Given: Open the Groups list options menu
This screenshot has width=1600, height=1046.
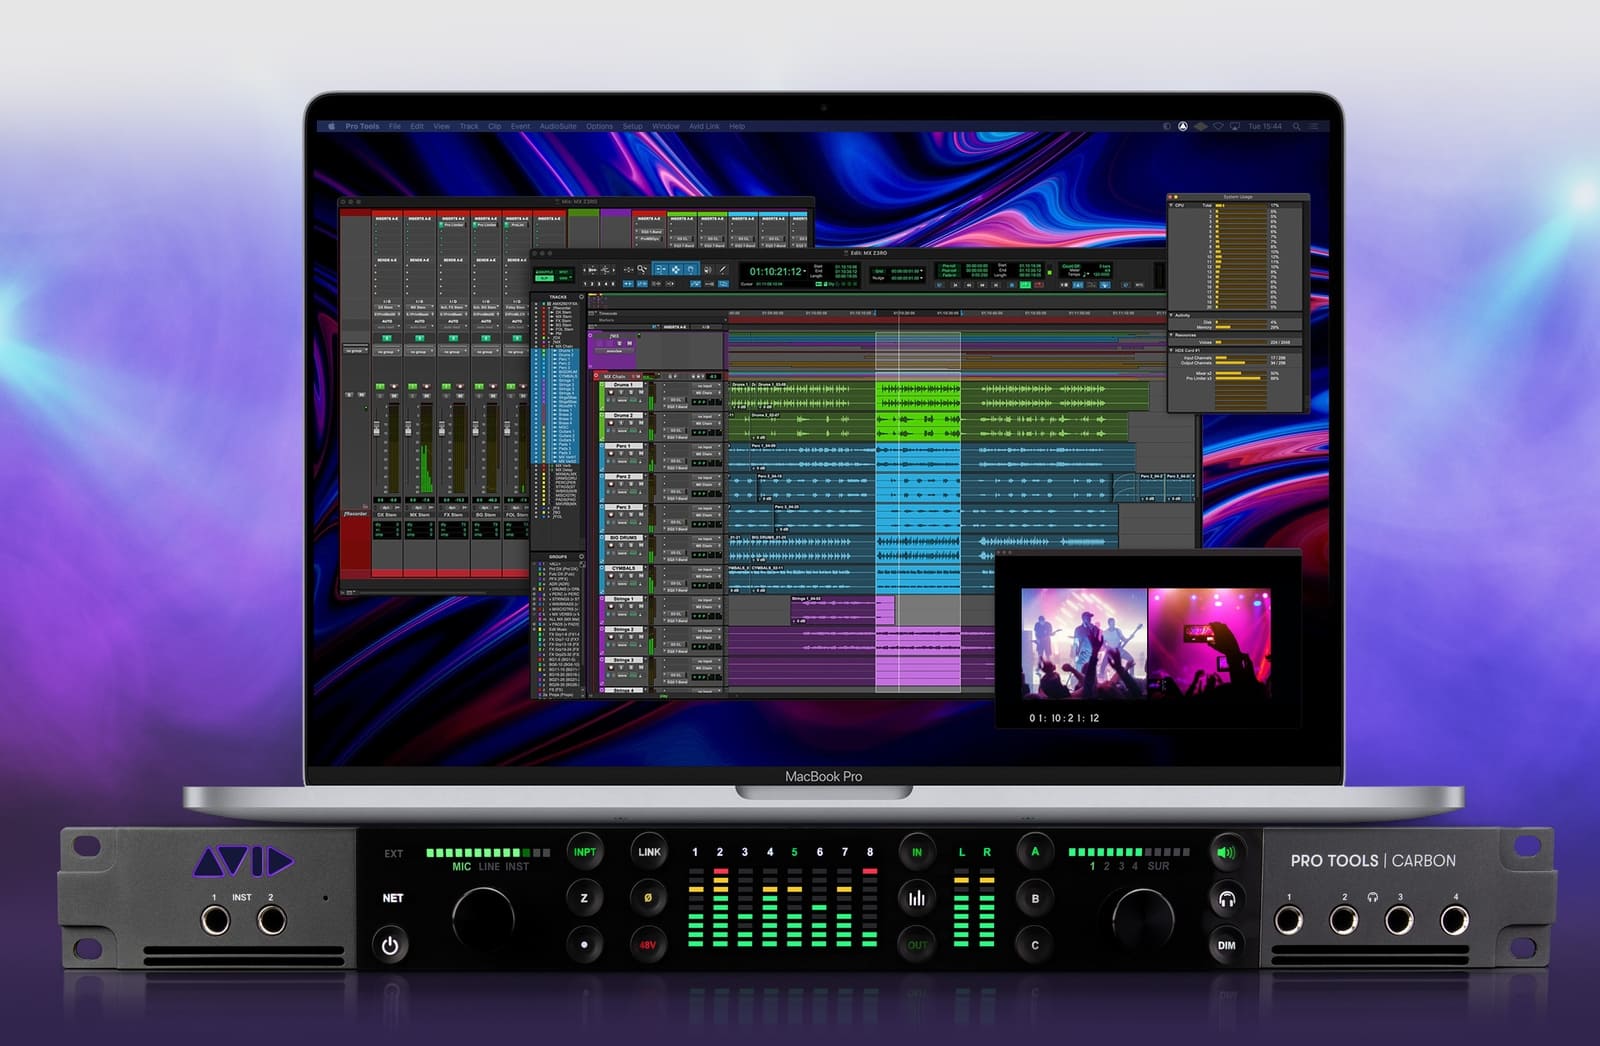Looking at the screenshot, I should pyautogui.click(x=581, y=557).
